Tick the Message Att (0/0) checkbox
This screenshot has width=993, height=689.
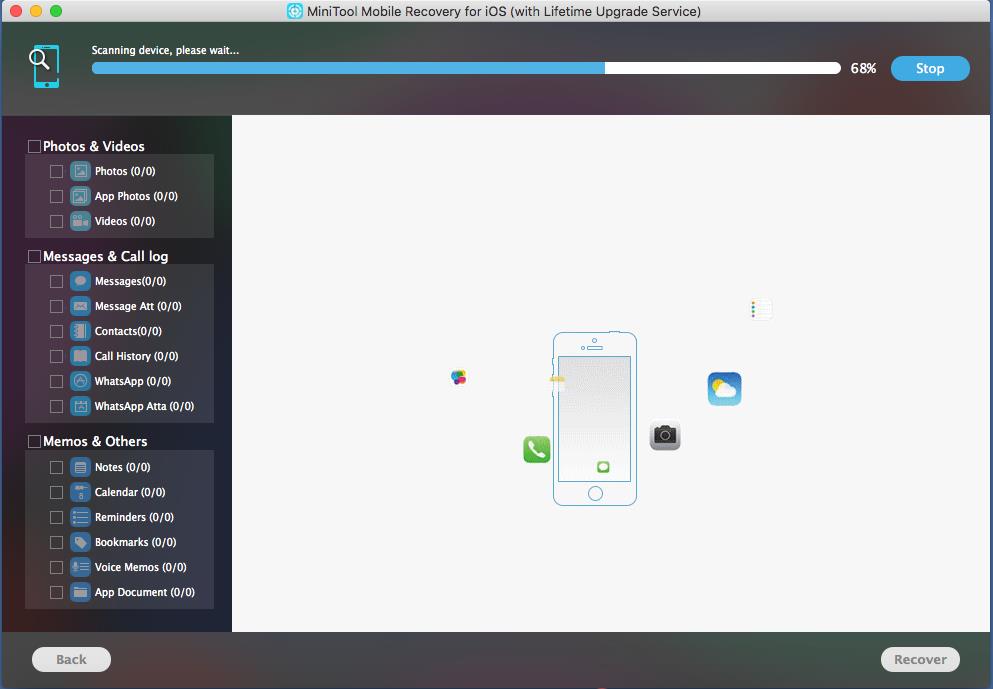coord(56,307)
